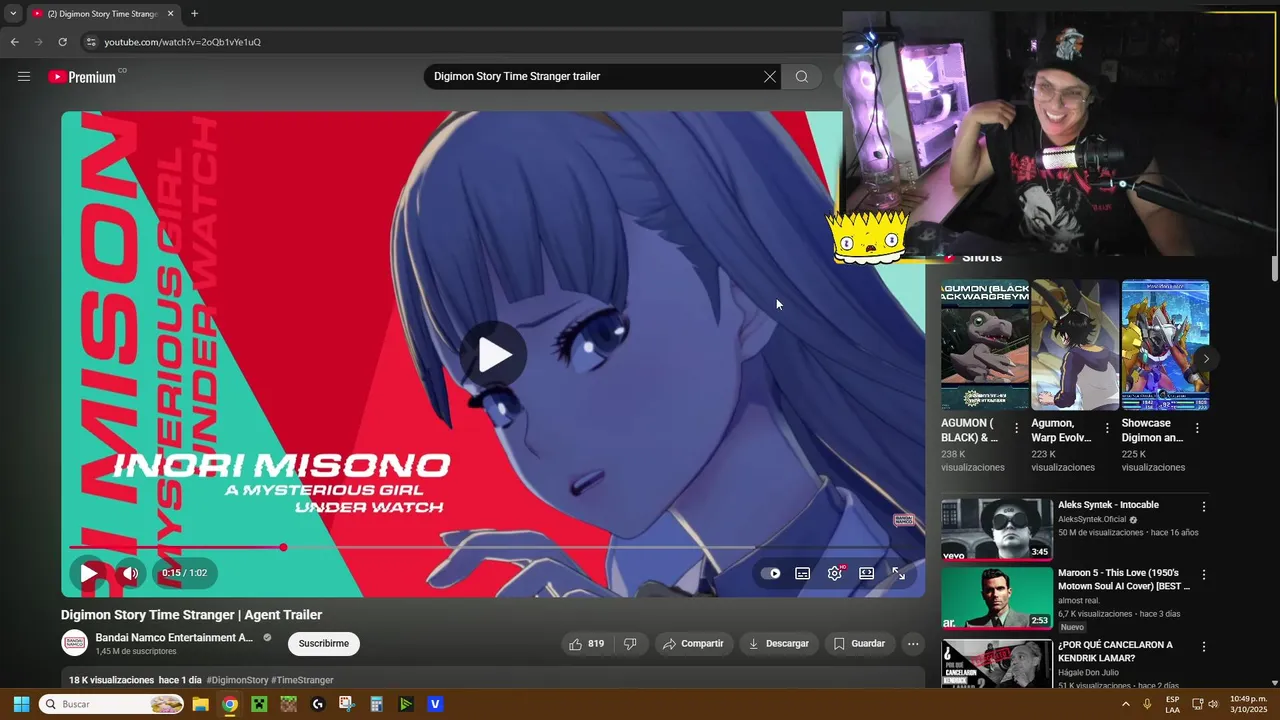Open the Agumon, Warp Evolv... short thumbnail
1280x720 pixels.
tap(1075, 345)
